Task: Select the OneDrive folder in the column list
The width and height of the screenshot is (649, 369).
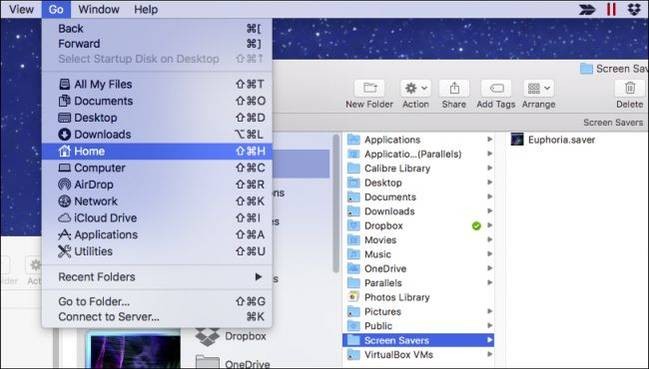Action: [418, 268]
